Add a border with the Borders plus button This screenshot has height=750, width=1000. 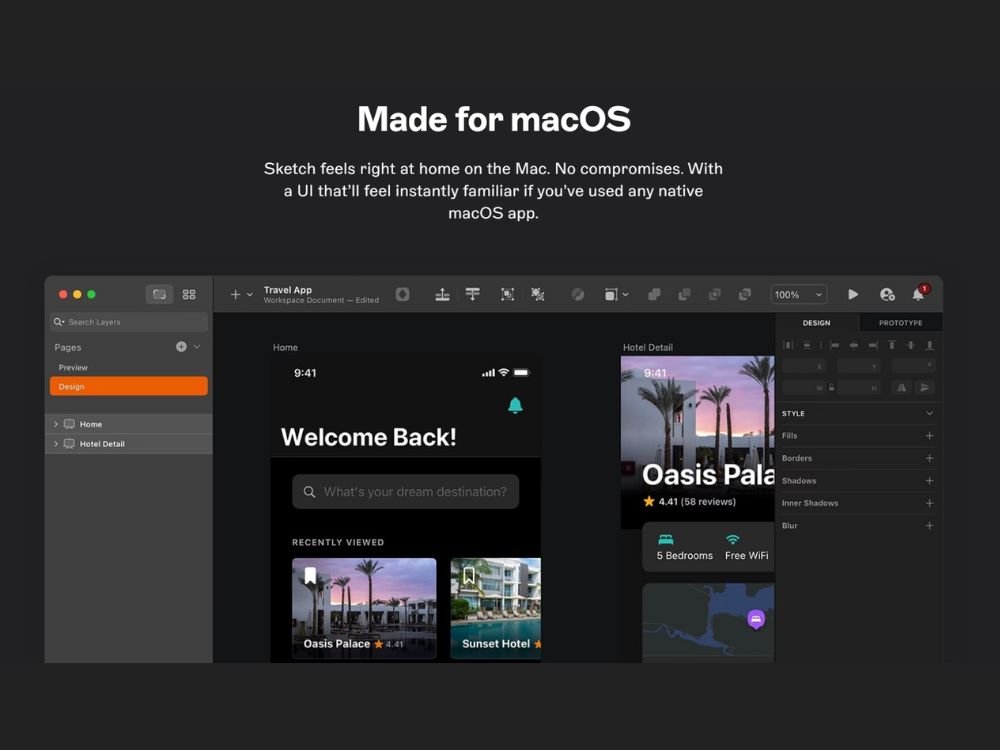930,458
